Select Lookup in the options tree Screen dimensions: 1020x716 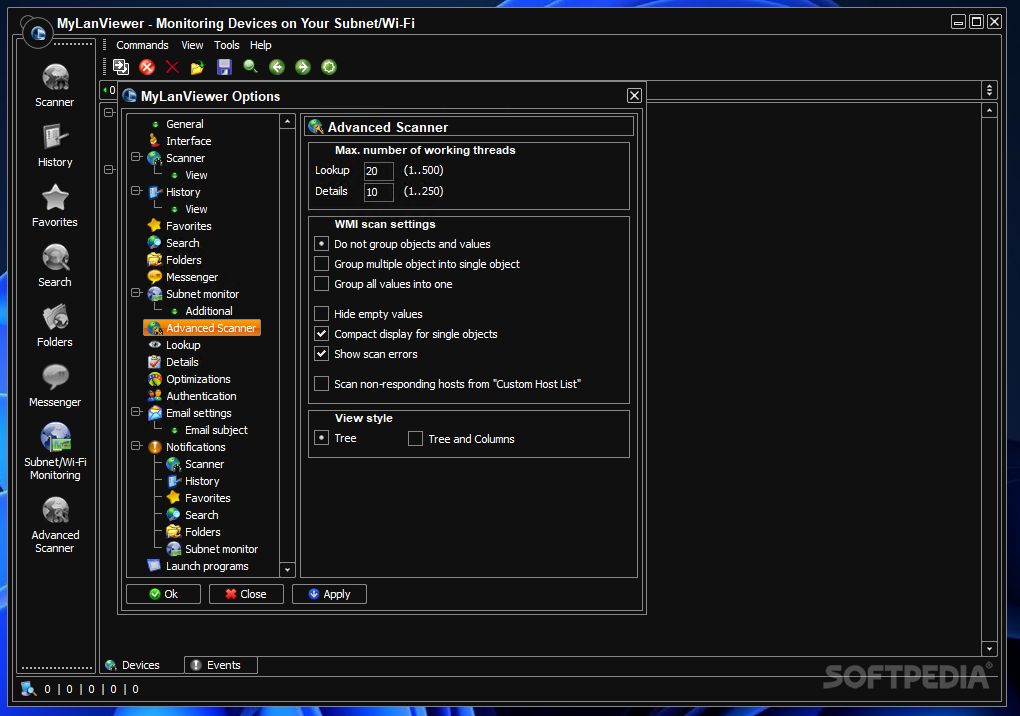182,345
